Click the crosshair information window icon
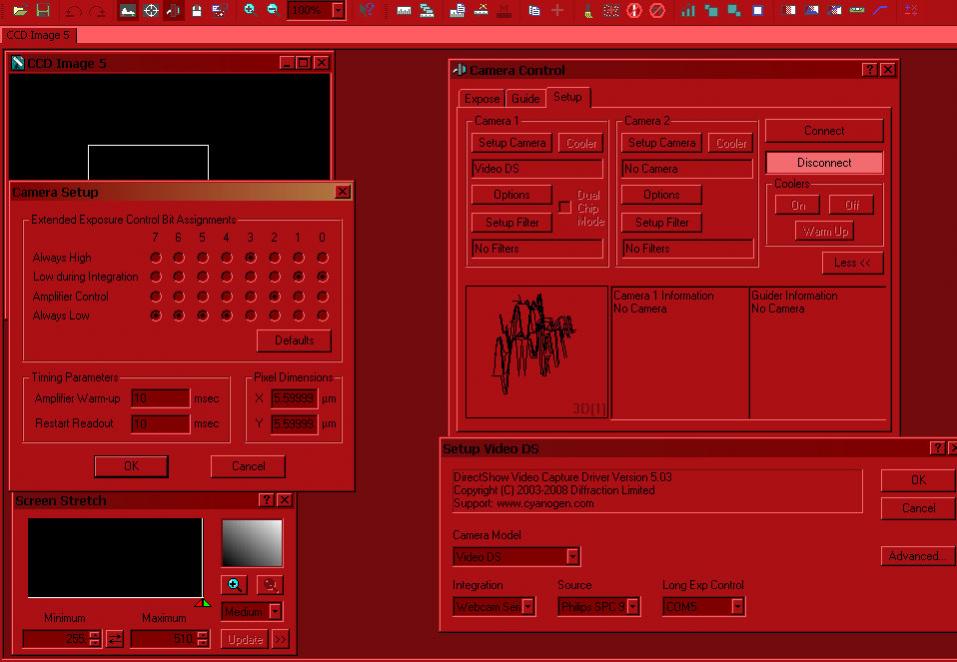 click(151, 10)
